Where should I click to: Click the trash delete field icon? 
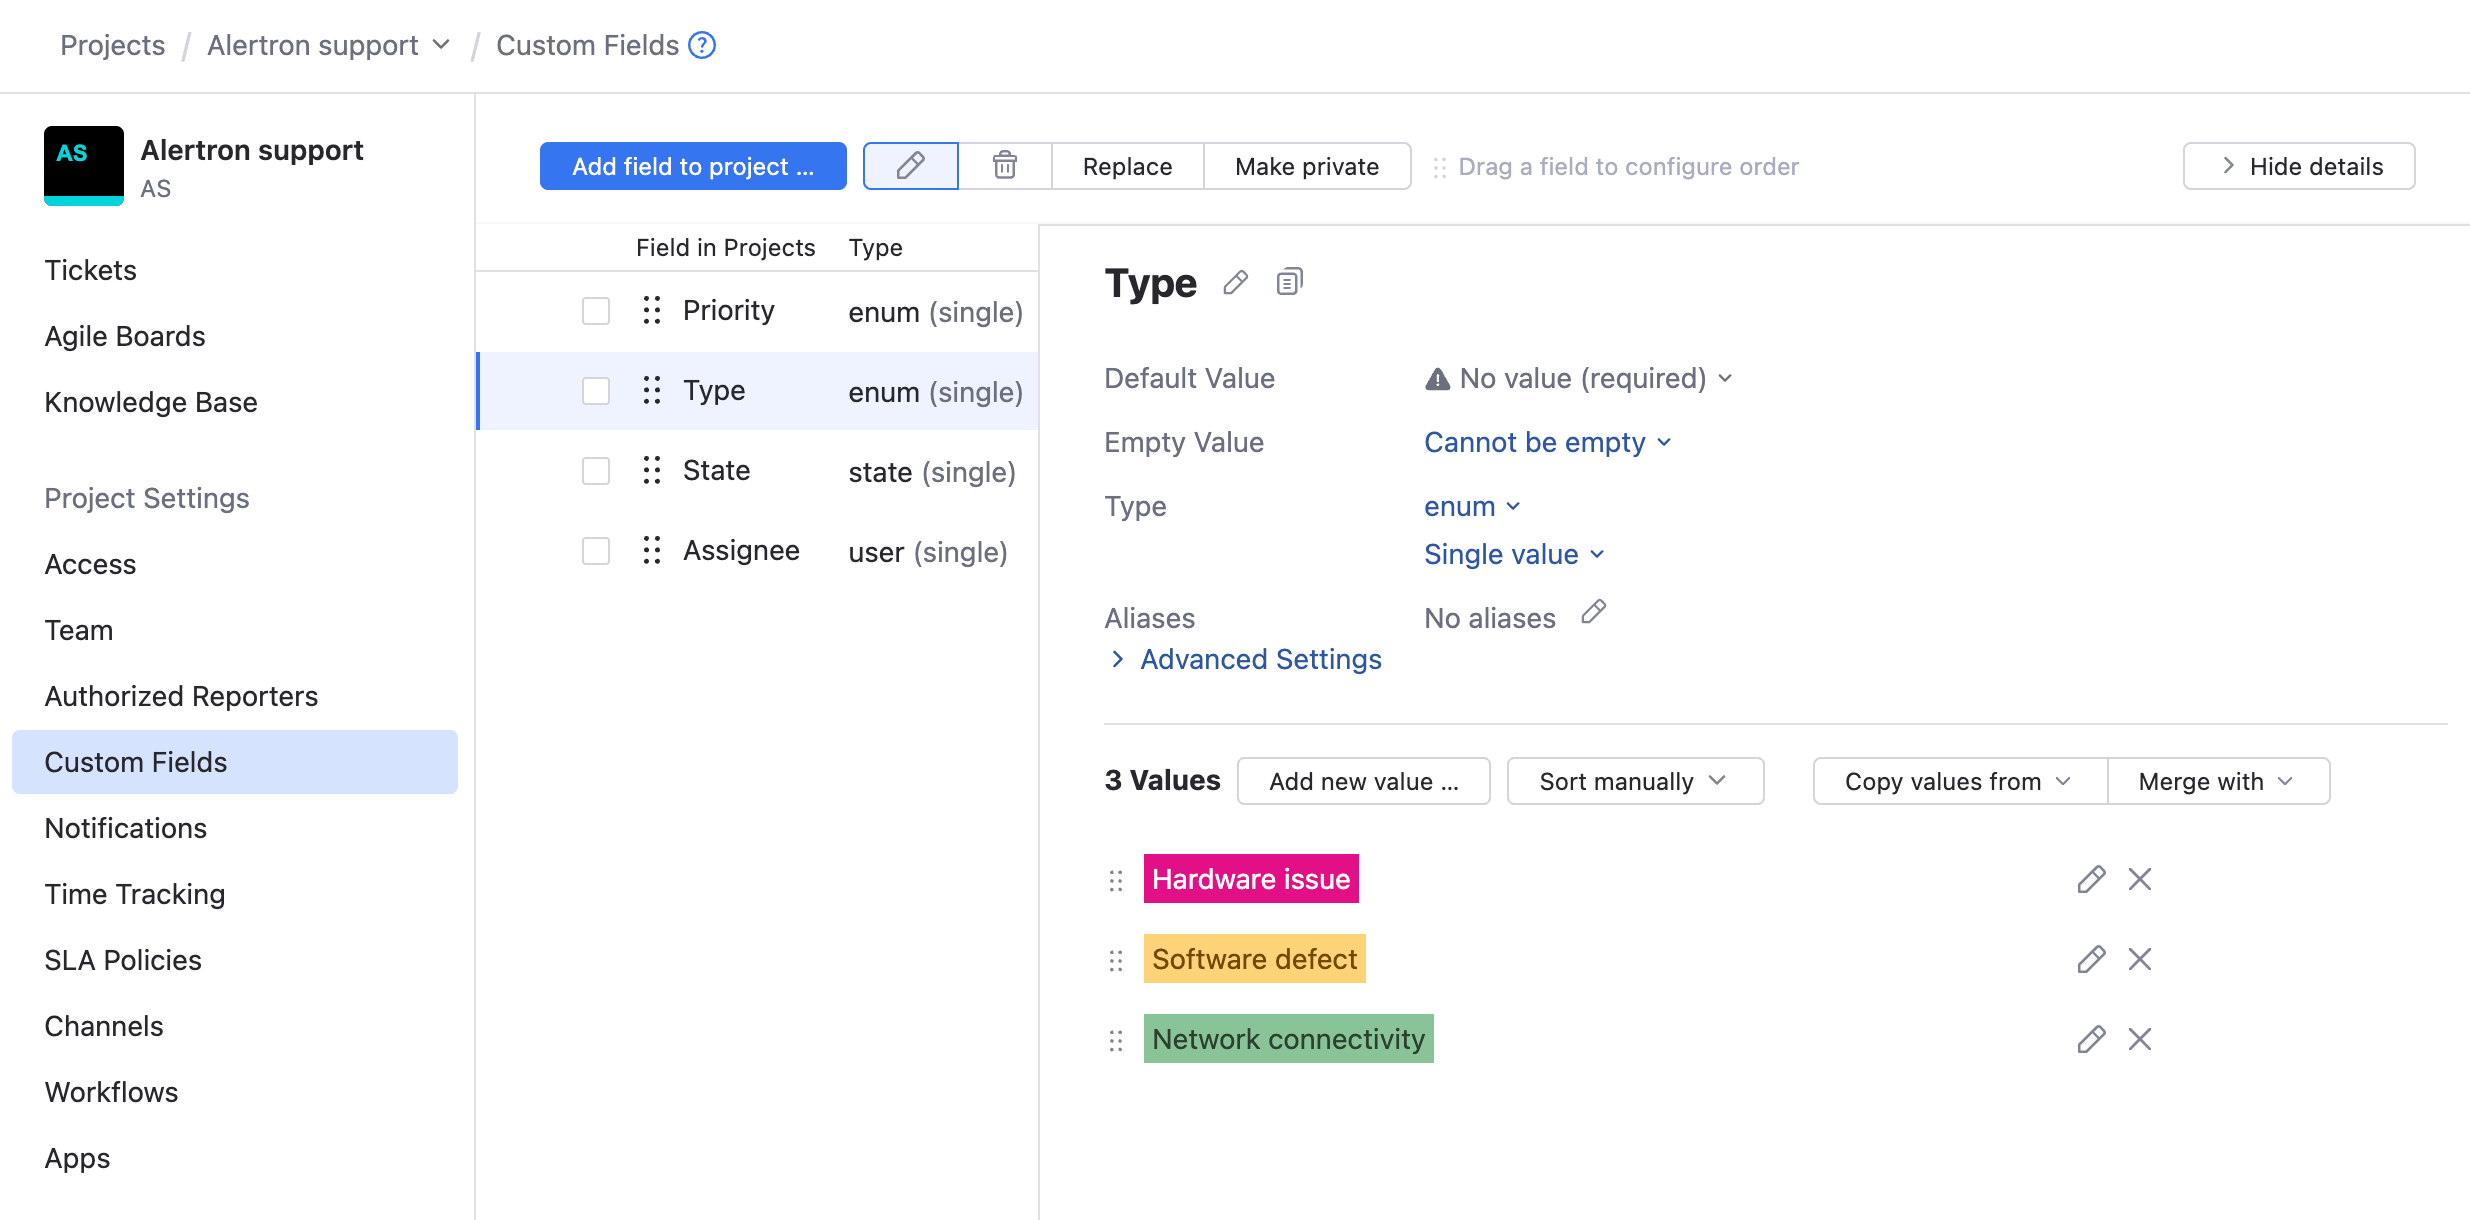point(1004,166)
